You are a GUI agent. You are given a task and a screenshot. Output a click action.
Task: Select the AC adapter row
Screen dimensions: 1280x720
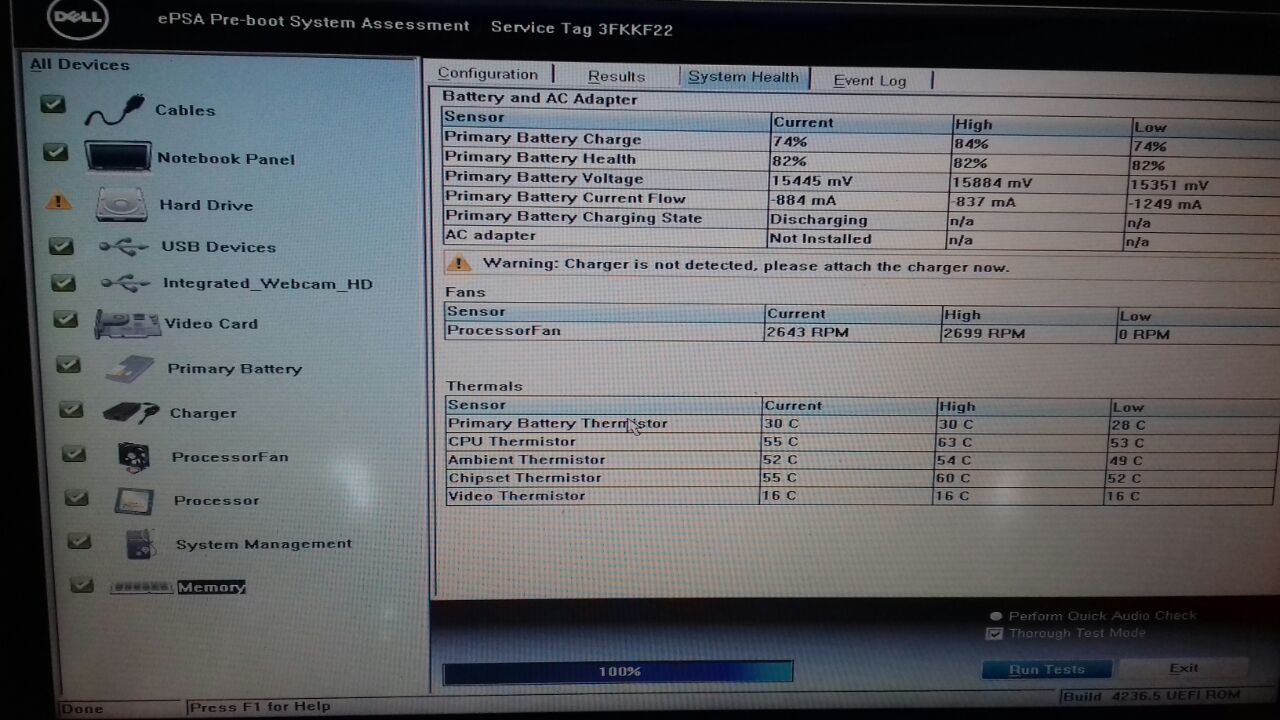861,238
